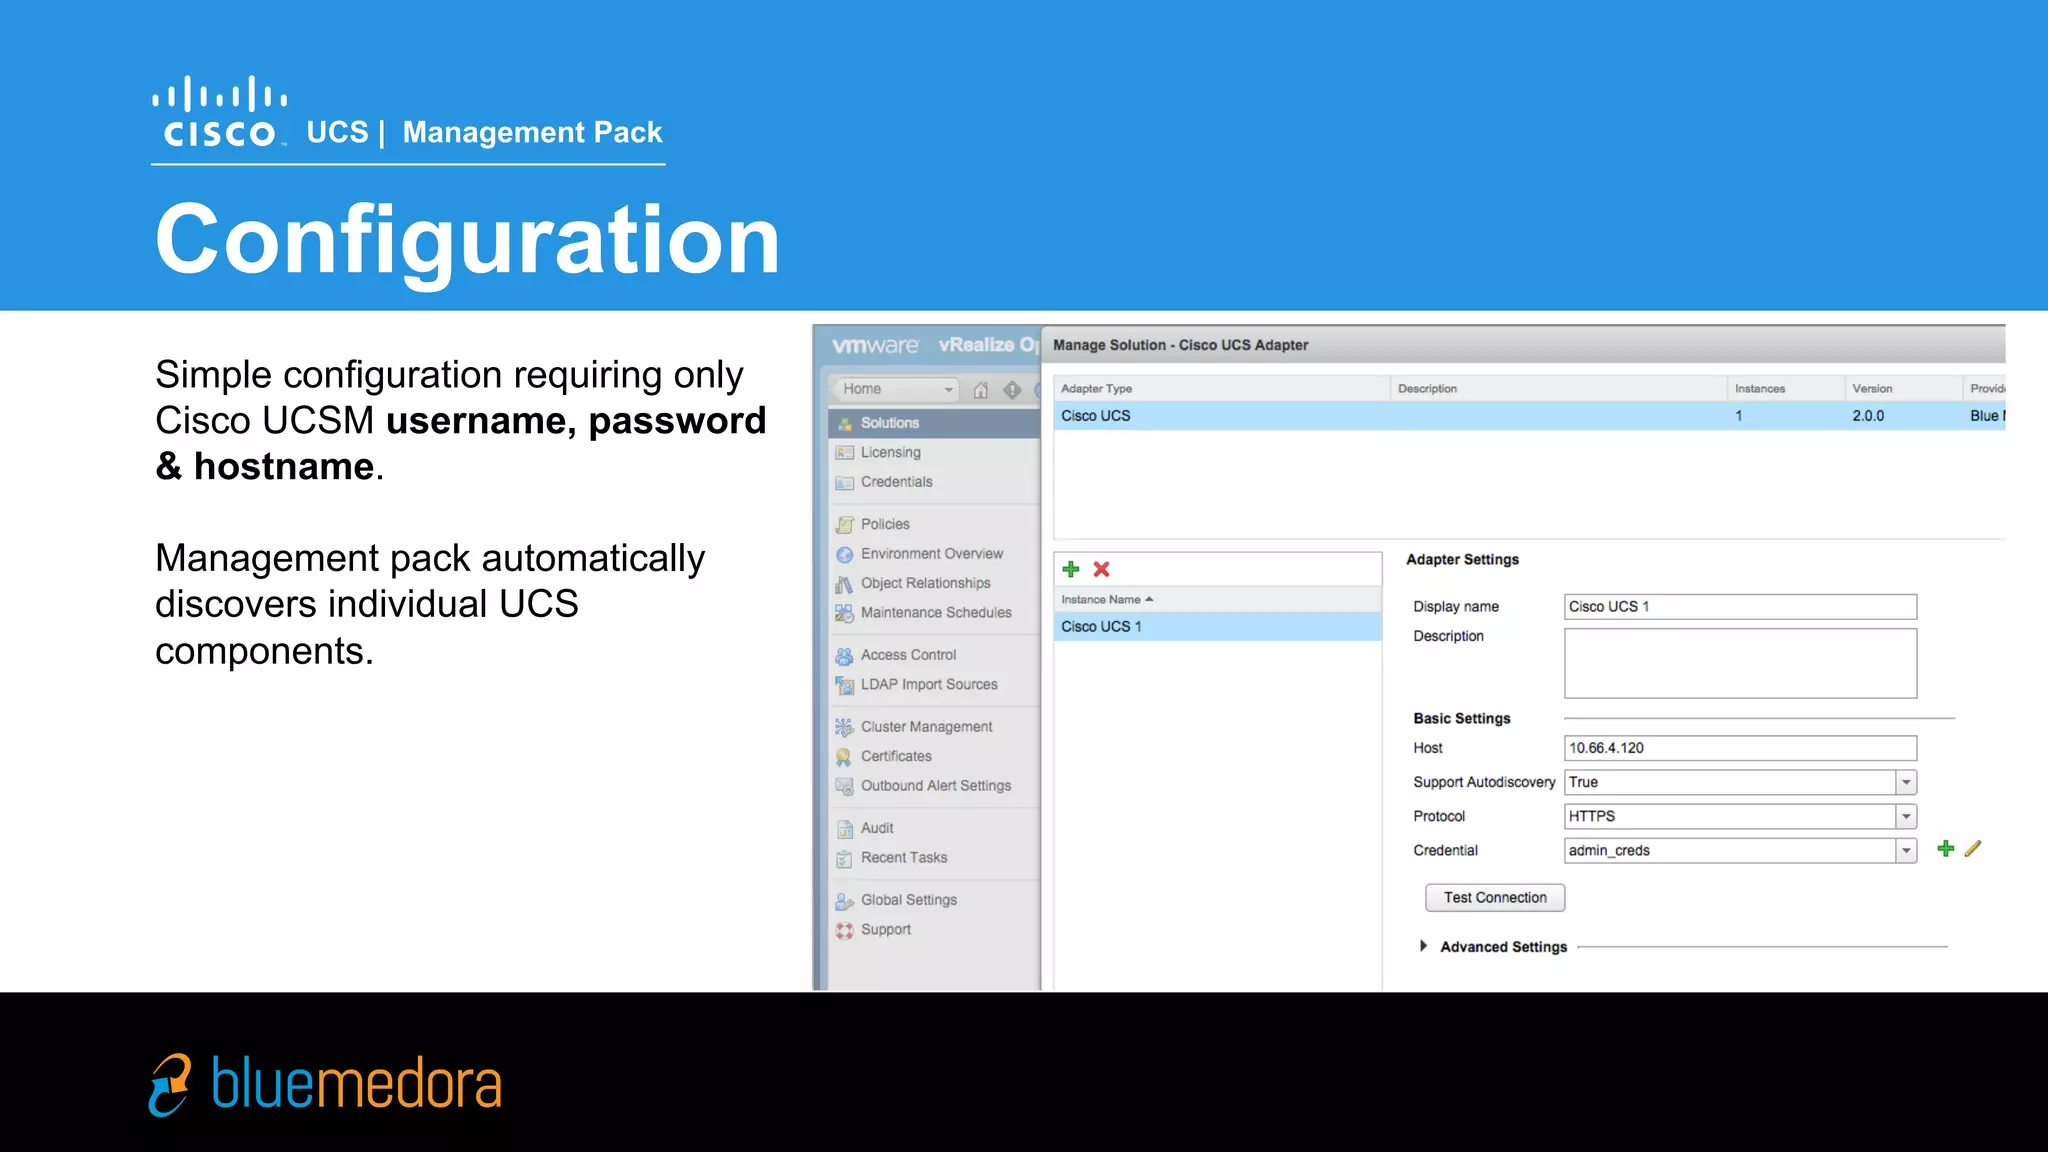Delete instance with the red X icon

(1102, 570)
